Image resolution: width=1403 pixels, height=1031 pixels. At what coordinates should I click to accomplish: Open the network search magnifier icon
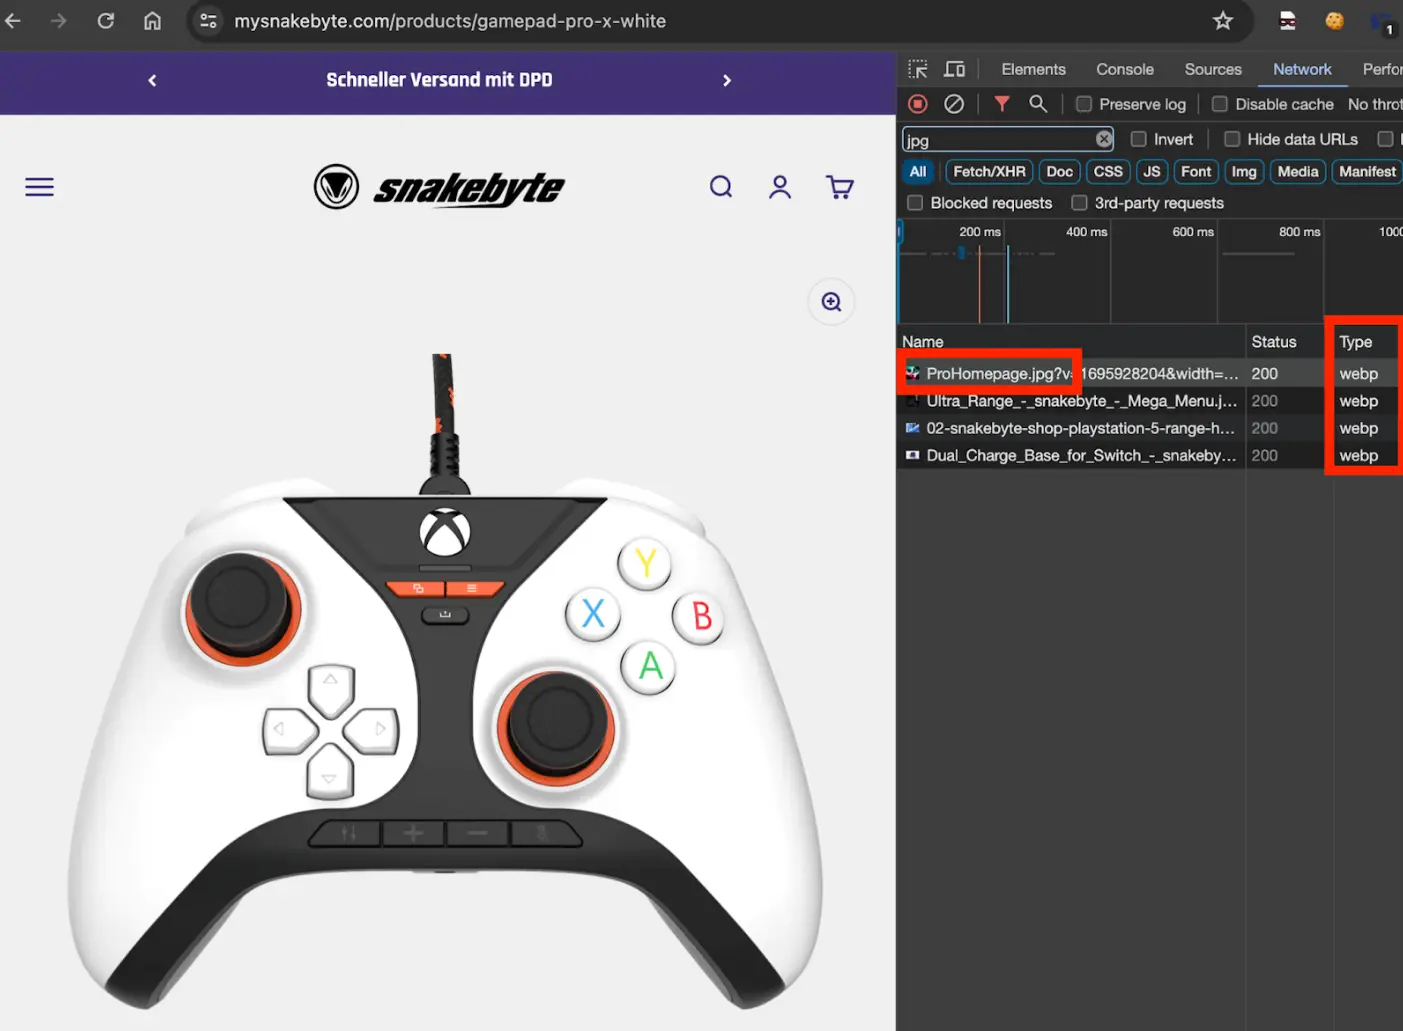tap(1038, 104)
